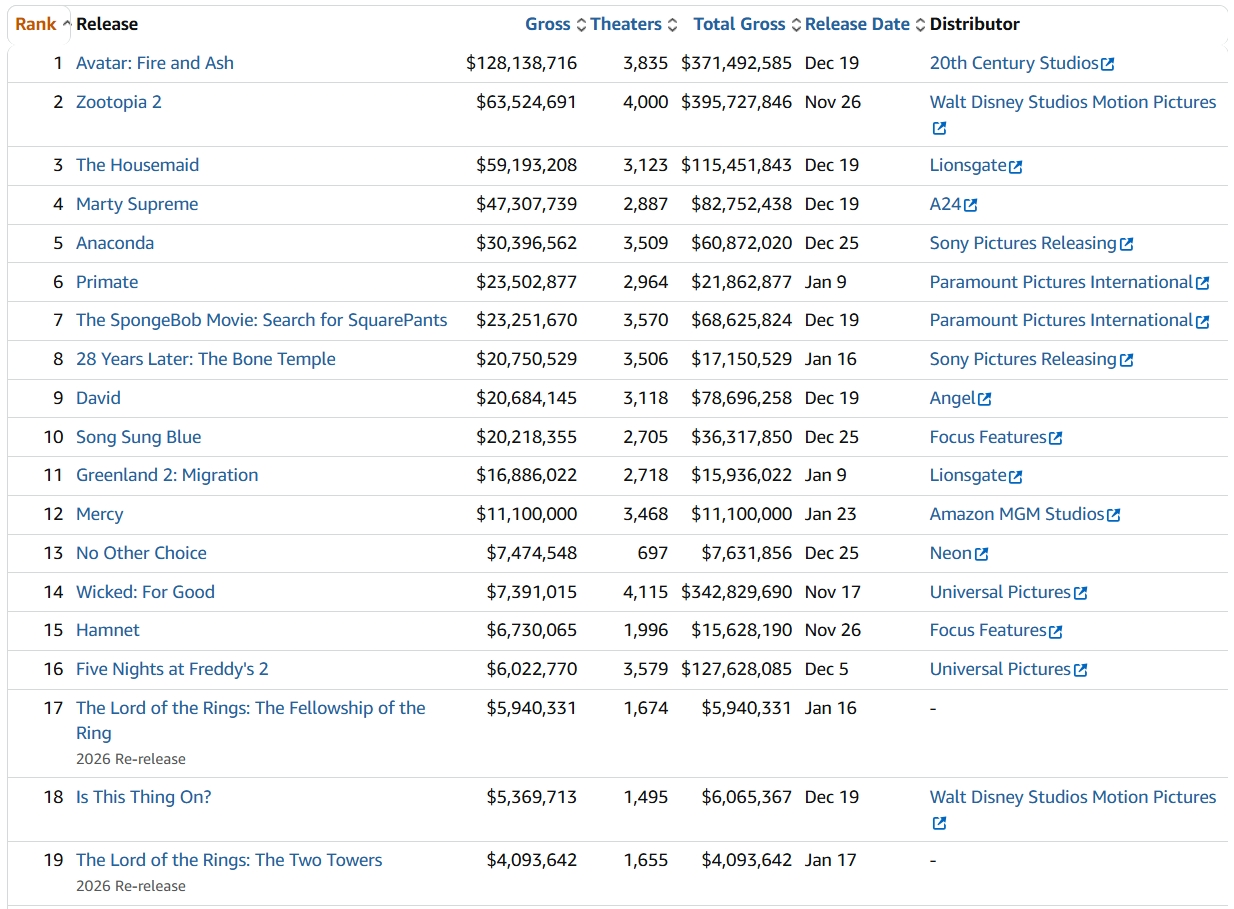Click external link icon in the Anaconda row

tap(1126, 244)
